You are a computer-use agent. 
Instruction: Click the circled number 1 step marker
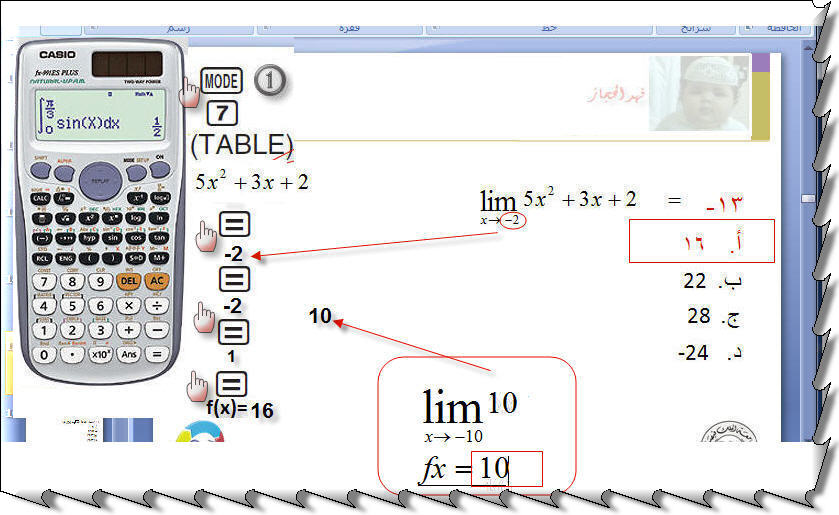pyautogui.click(x=268, y=81)
